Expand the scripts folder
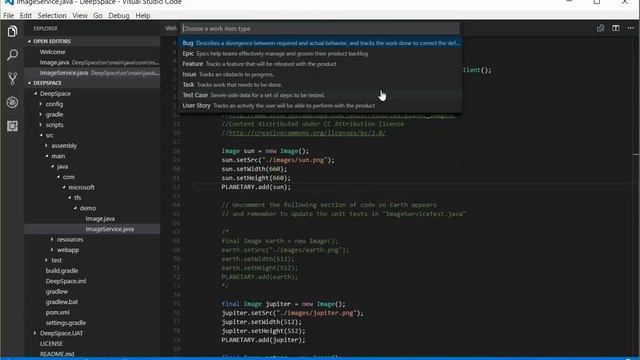The height and width of the screenshot is (360, 640). 54,125
